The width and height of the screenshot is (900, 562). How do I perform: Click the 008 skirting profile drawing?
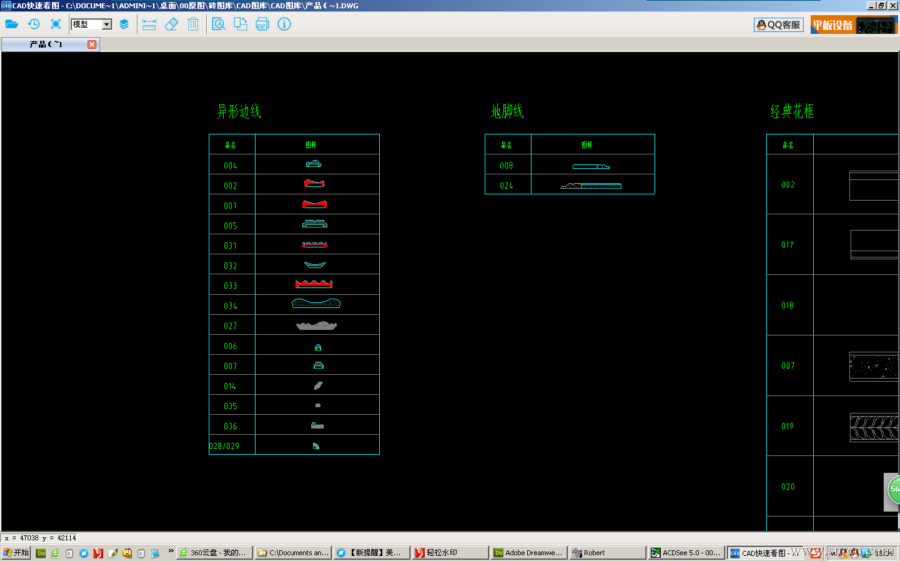[x=591, y=166]
